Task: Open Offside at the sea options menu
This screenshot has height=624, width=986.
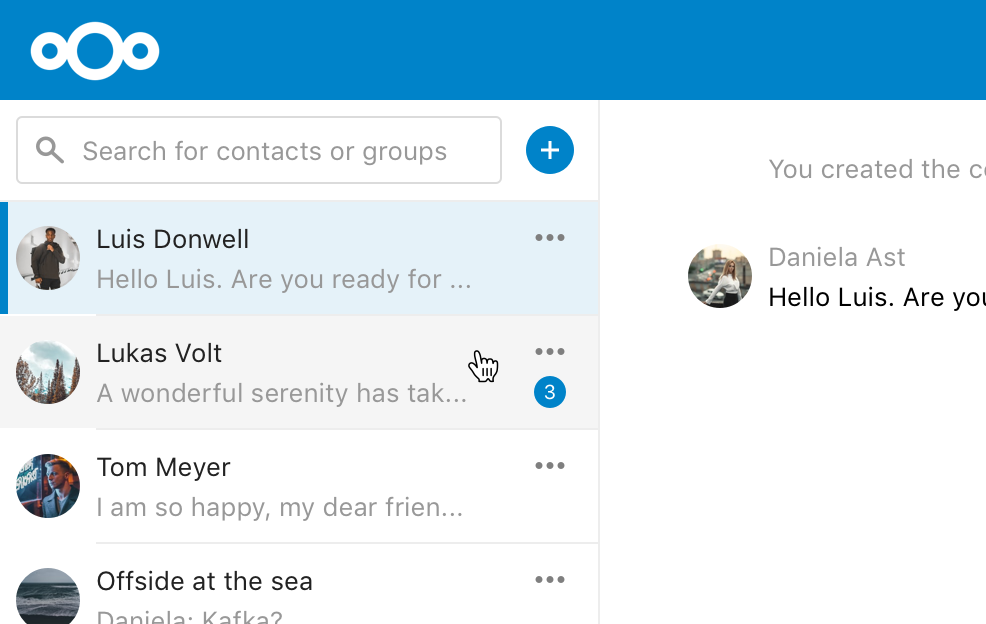Action: pyautogui.click(x=550, y=580)
